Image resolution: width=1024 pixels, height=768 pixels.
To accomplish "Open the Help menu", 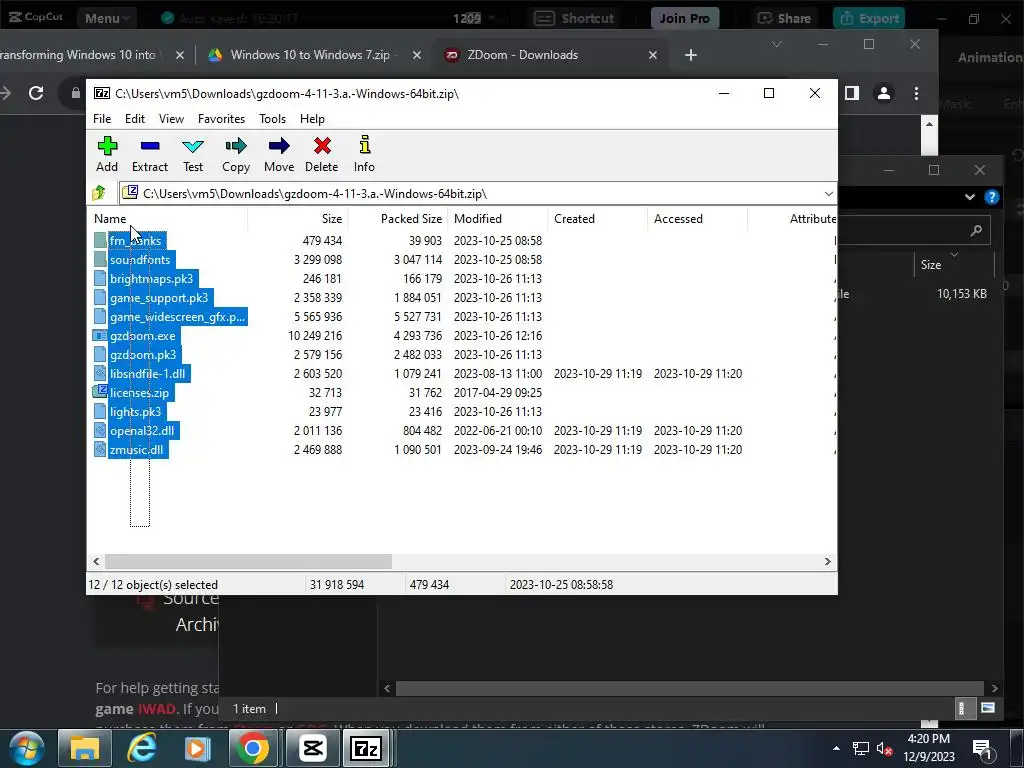I will point(312,119).
